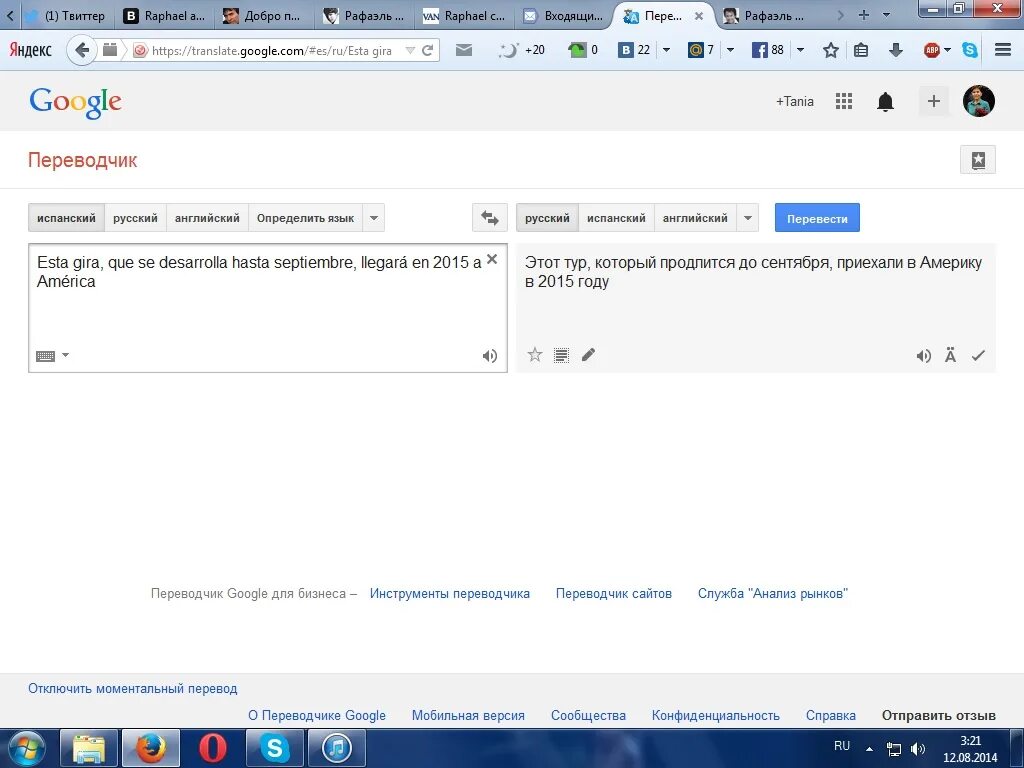Image resolution: width=1024 pixels, height=768 pixels.
Task: Click the weather +20 toolbar widget
Action: tap(522, 50)
